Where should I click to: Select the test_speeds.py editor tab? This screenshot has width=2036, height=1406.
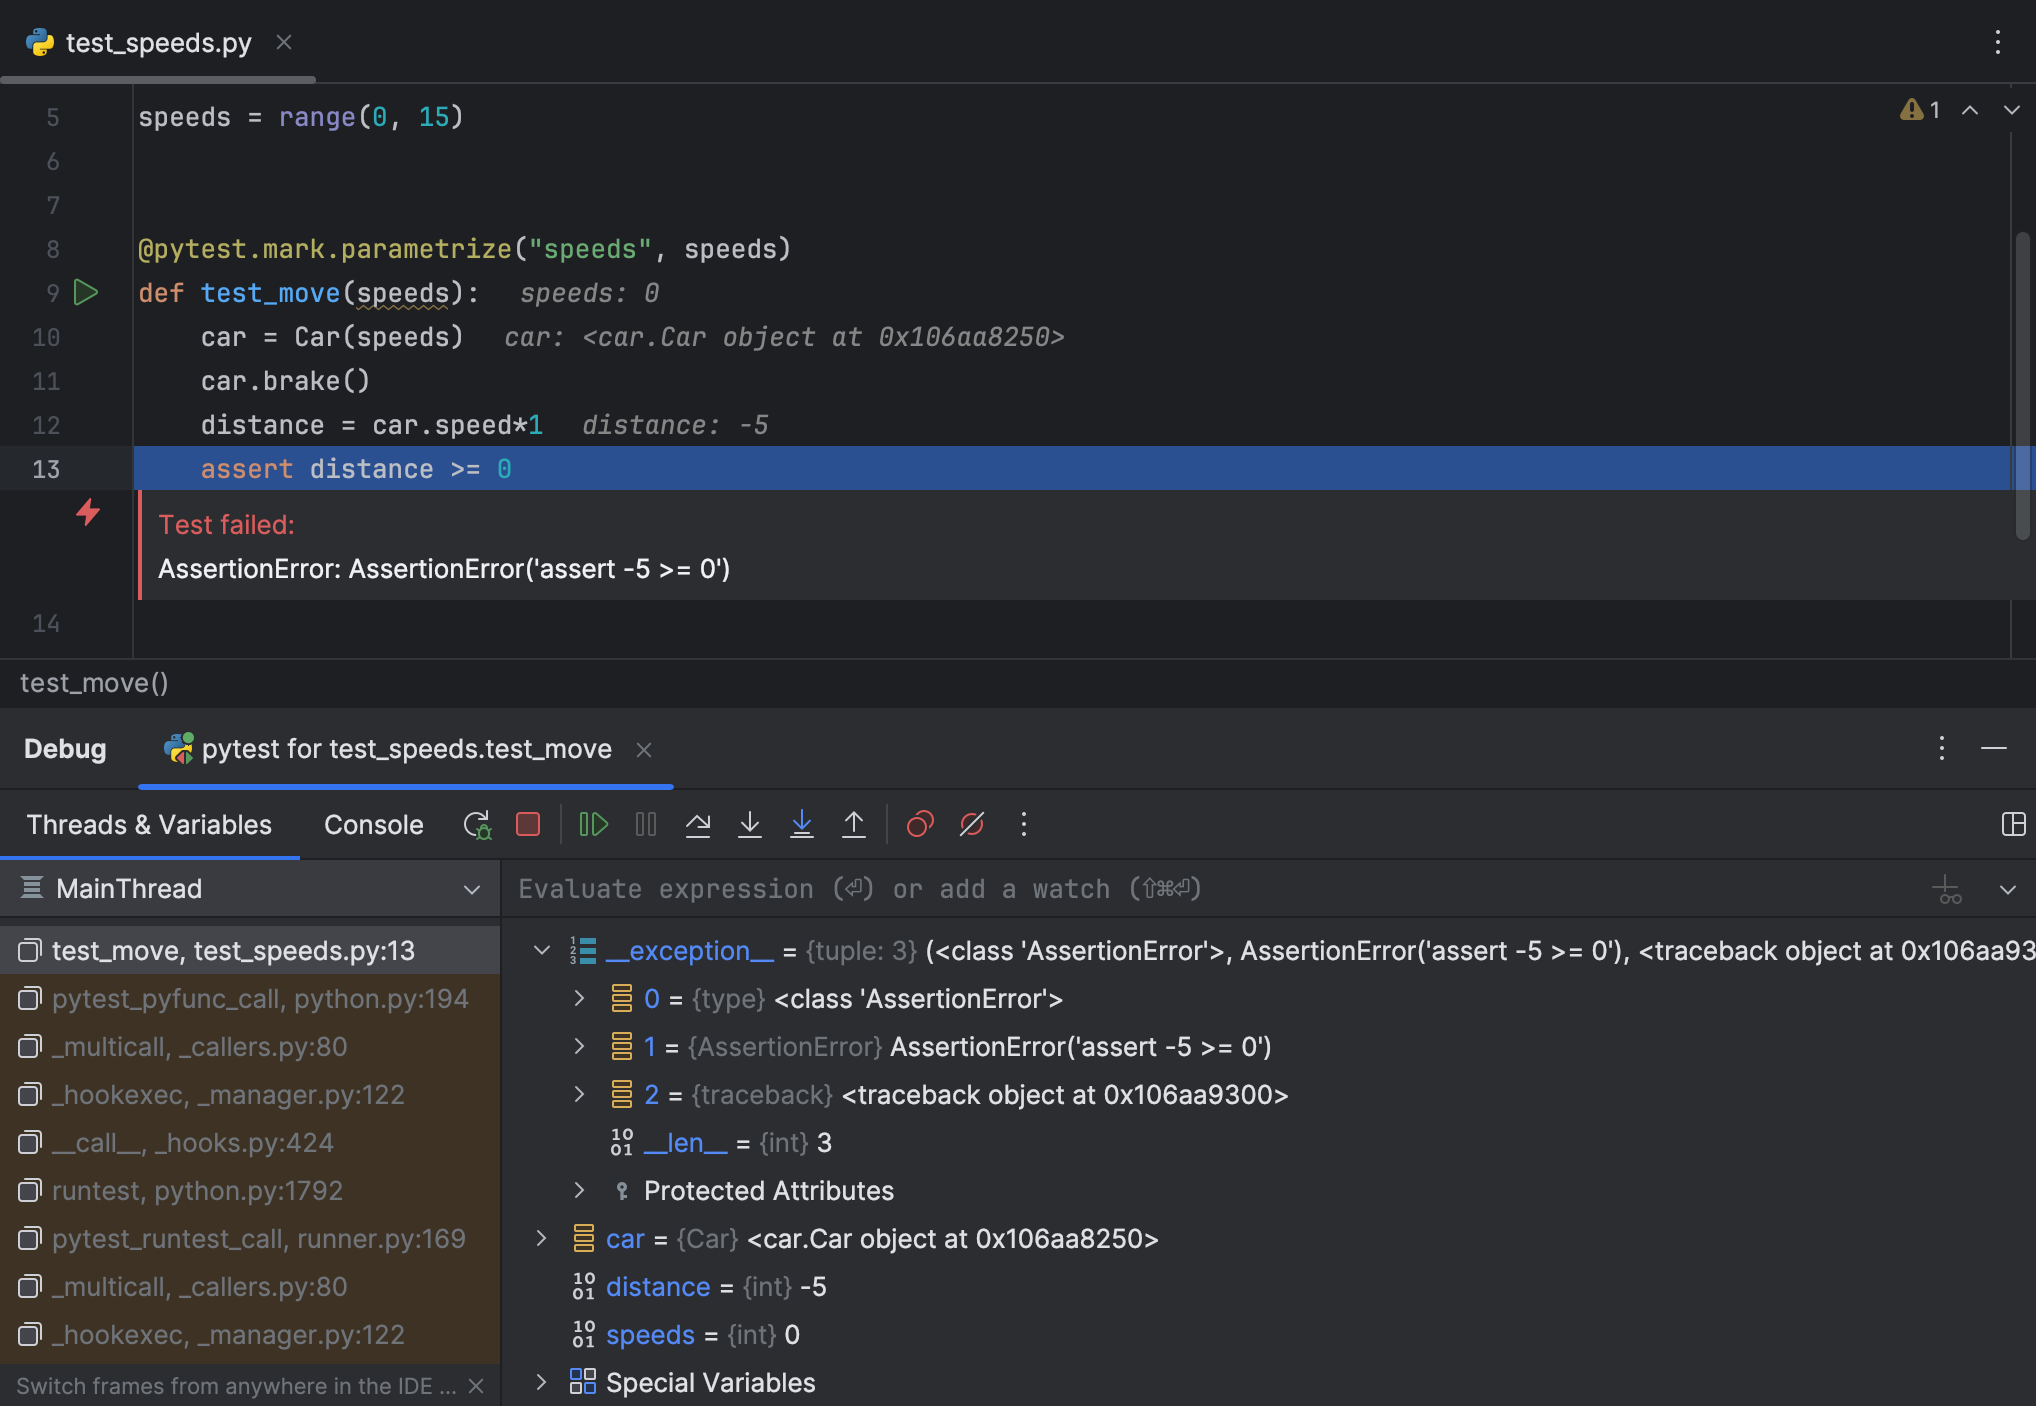coord(158,43)
